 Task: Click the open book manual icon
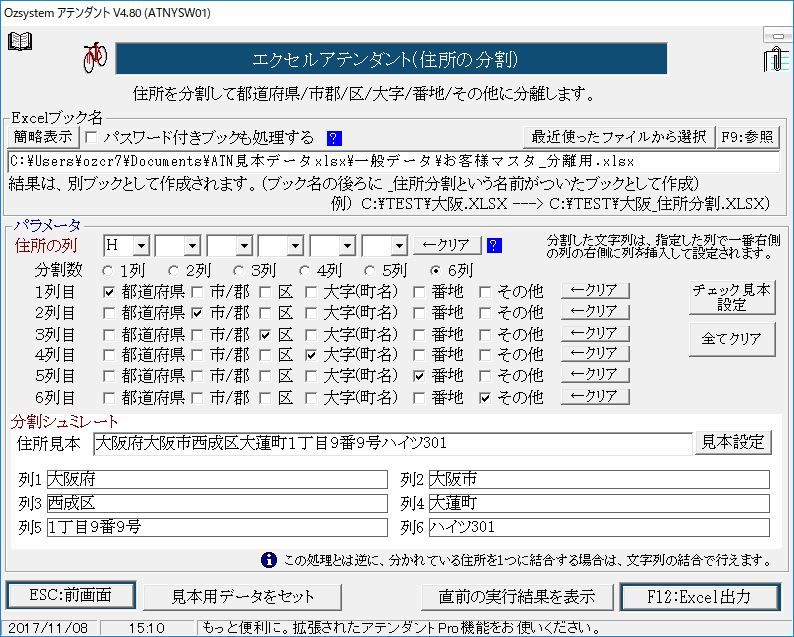(x=20, y=42)
